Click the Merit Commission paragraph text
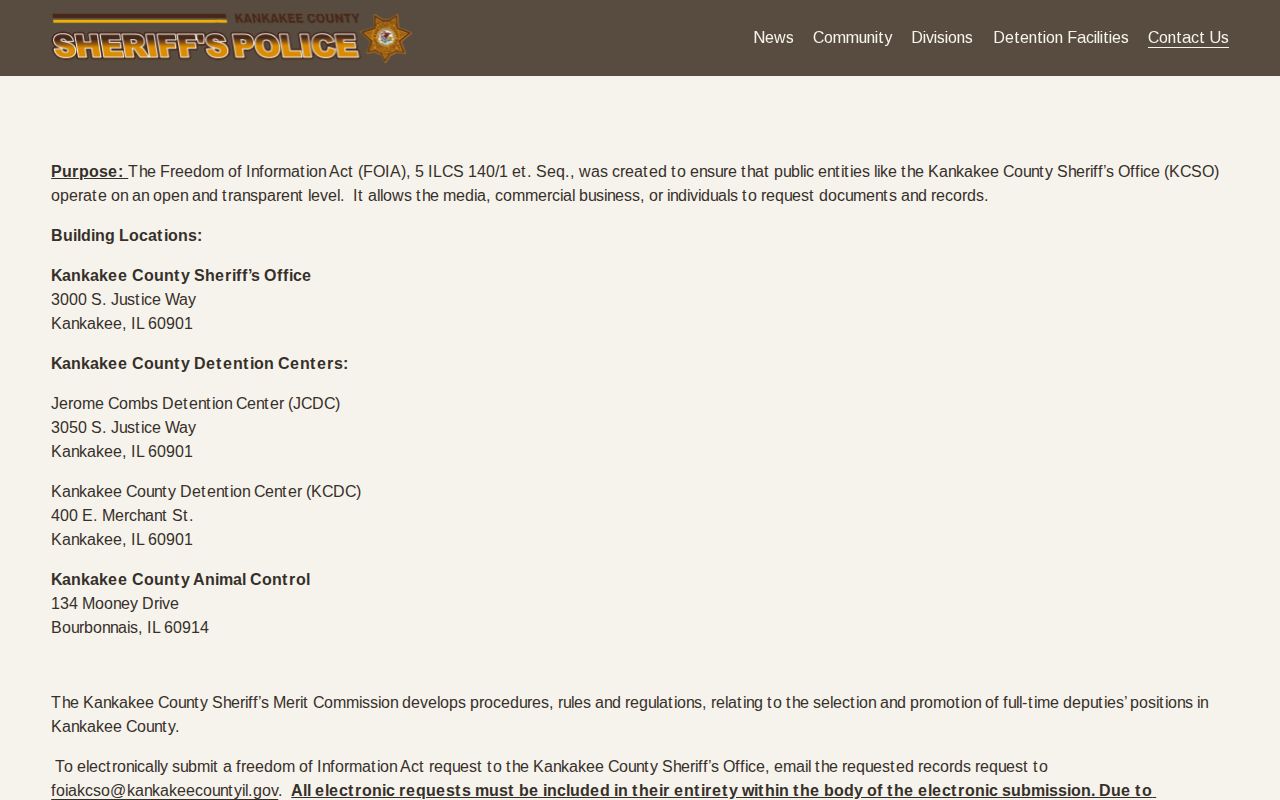Viewport: 1280px width, 800px height. pyautogui.click(x=630, y=714)
